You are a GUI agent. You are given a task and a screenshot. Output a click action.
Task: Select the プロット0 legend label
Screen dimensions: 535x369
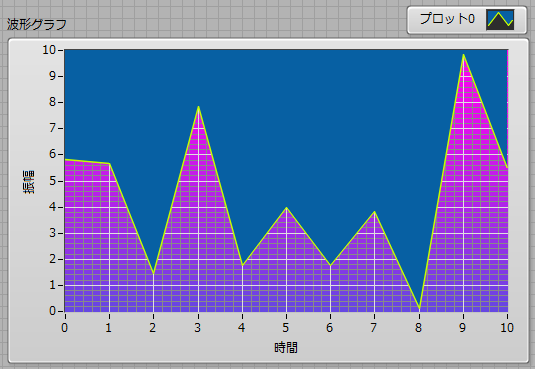pos(447,19)
